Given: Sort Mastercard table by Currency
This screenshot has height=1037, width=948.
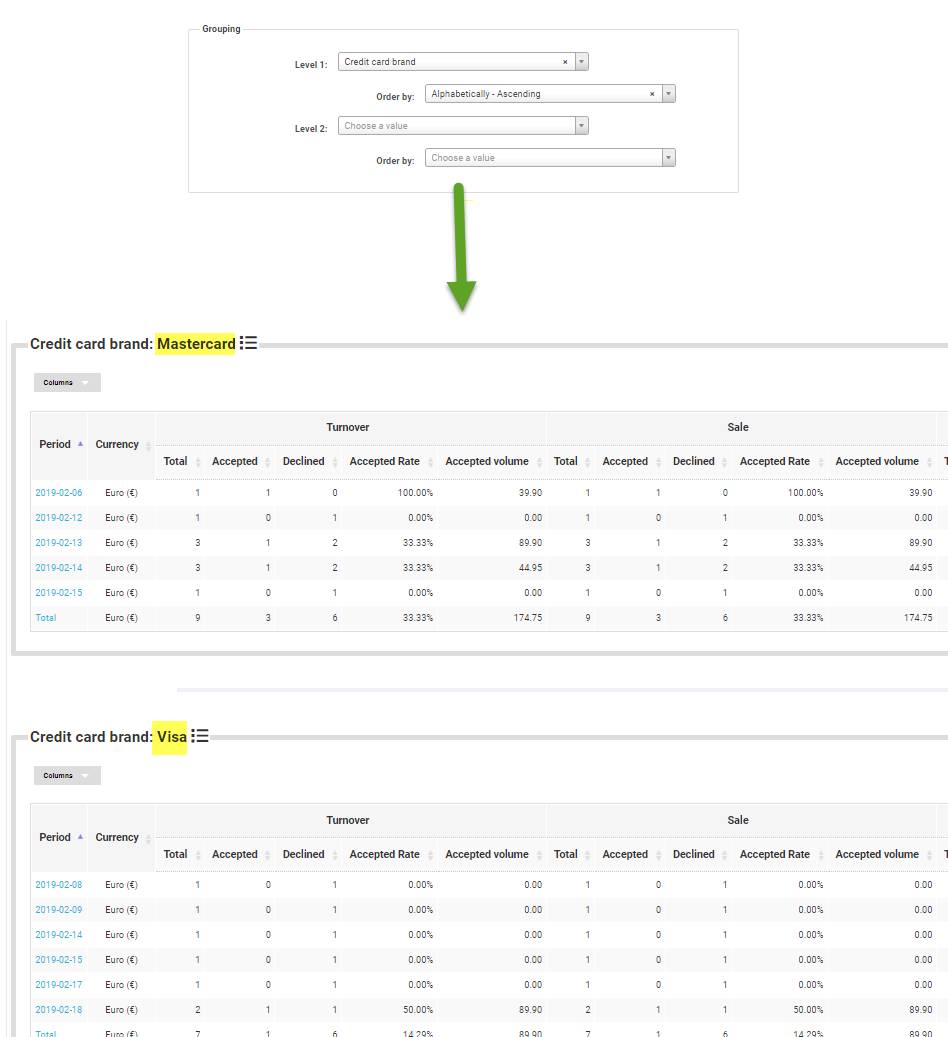Looking at the screenshot, I should pyautogui.click(x=121, y=444).
